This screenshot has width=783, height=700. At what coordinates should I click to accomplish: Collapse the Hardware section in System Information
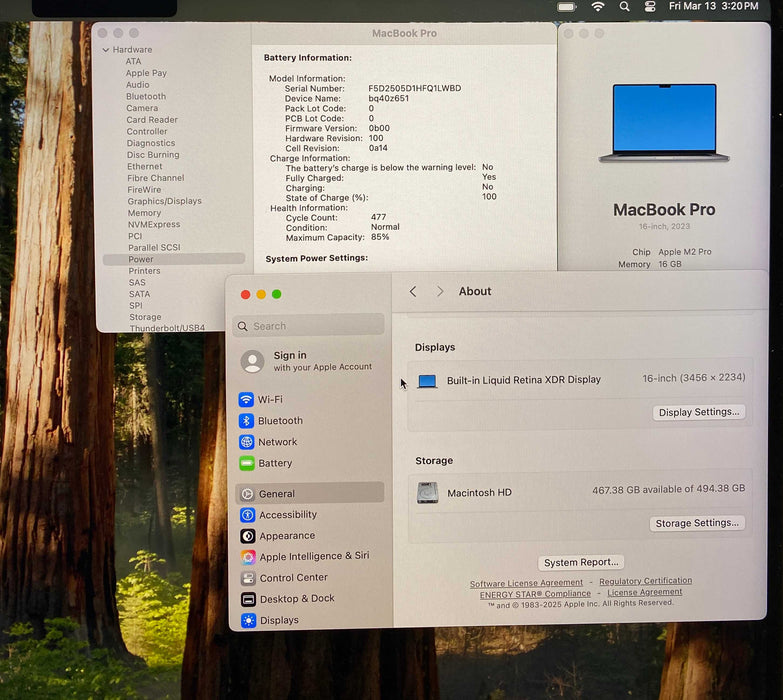(106, 50)
